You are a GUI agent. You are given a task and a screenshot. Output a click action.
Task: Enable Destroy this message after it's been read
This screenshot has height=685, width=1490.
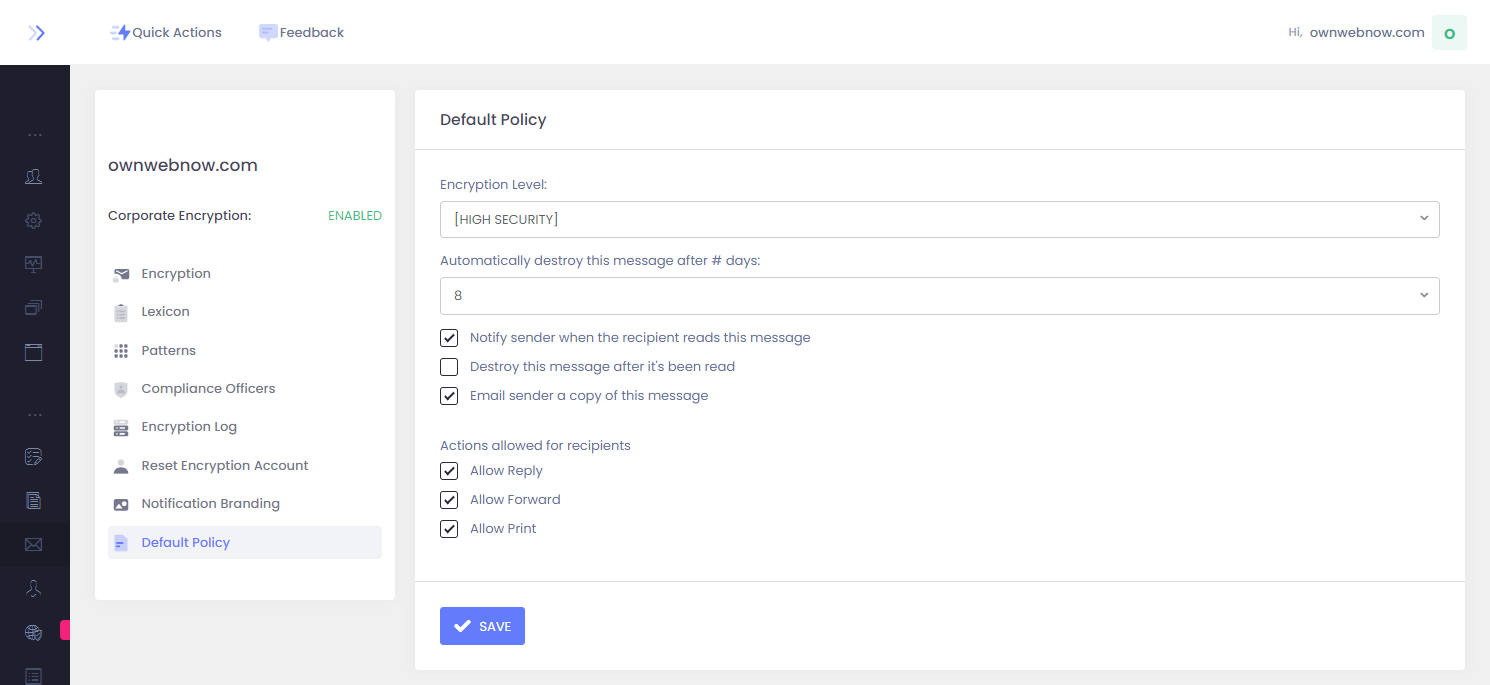tap(449, 367)
